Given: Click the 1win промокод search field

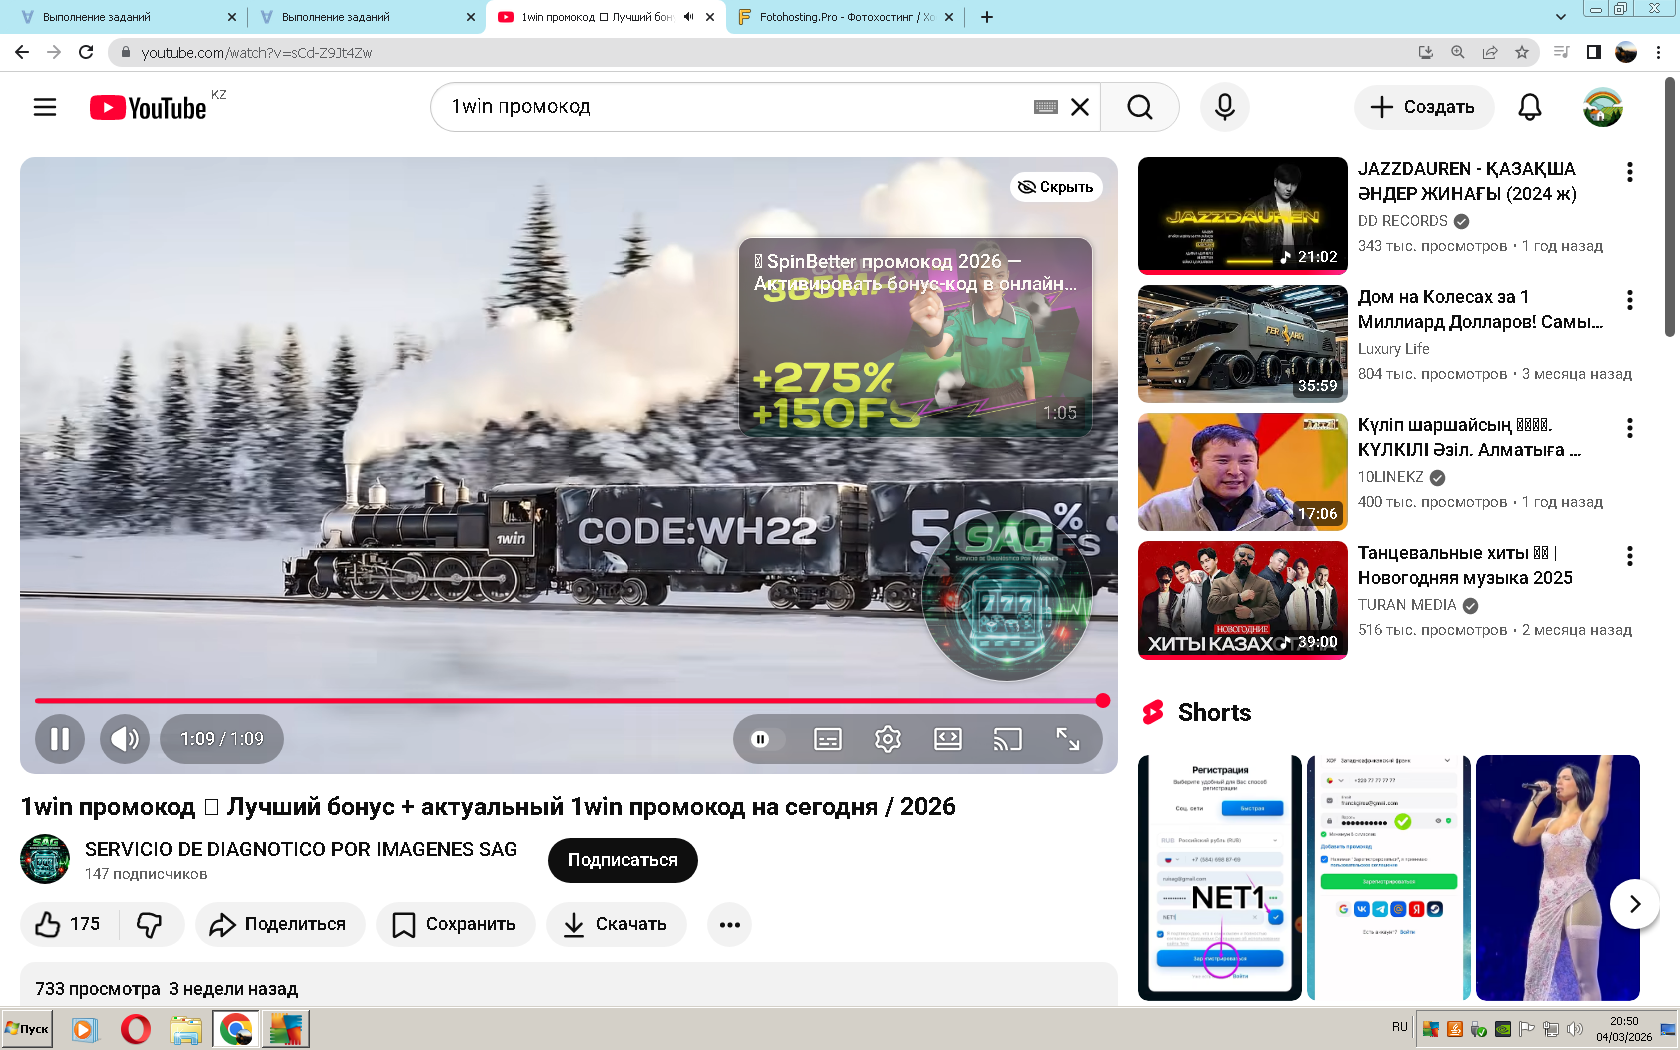Looking at the screenshot, I should point(735,107).
